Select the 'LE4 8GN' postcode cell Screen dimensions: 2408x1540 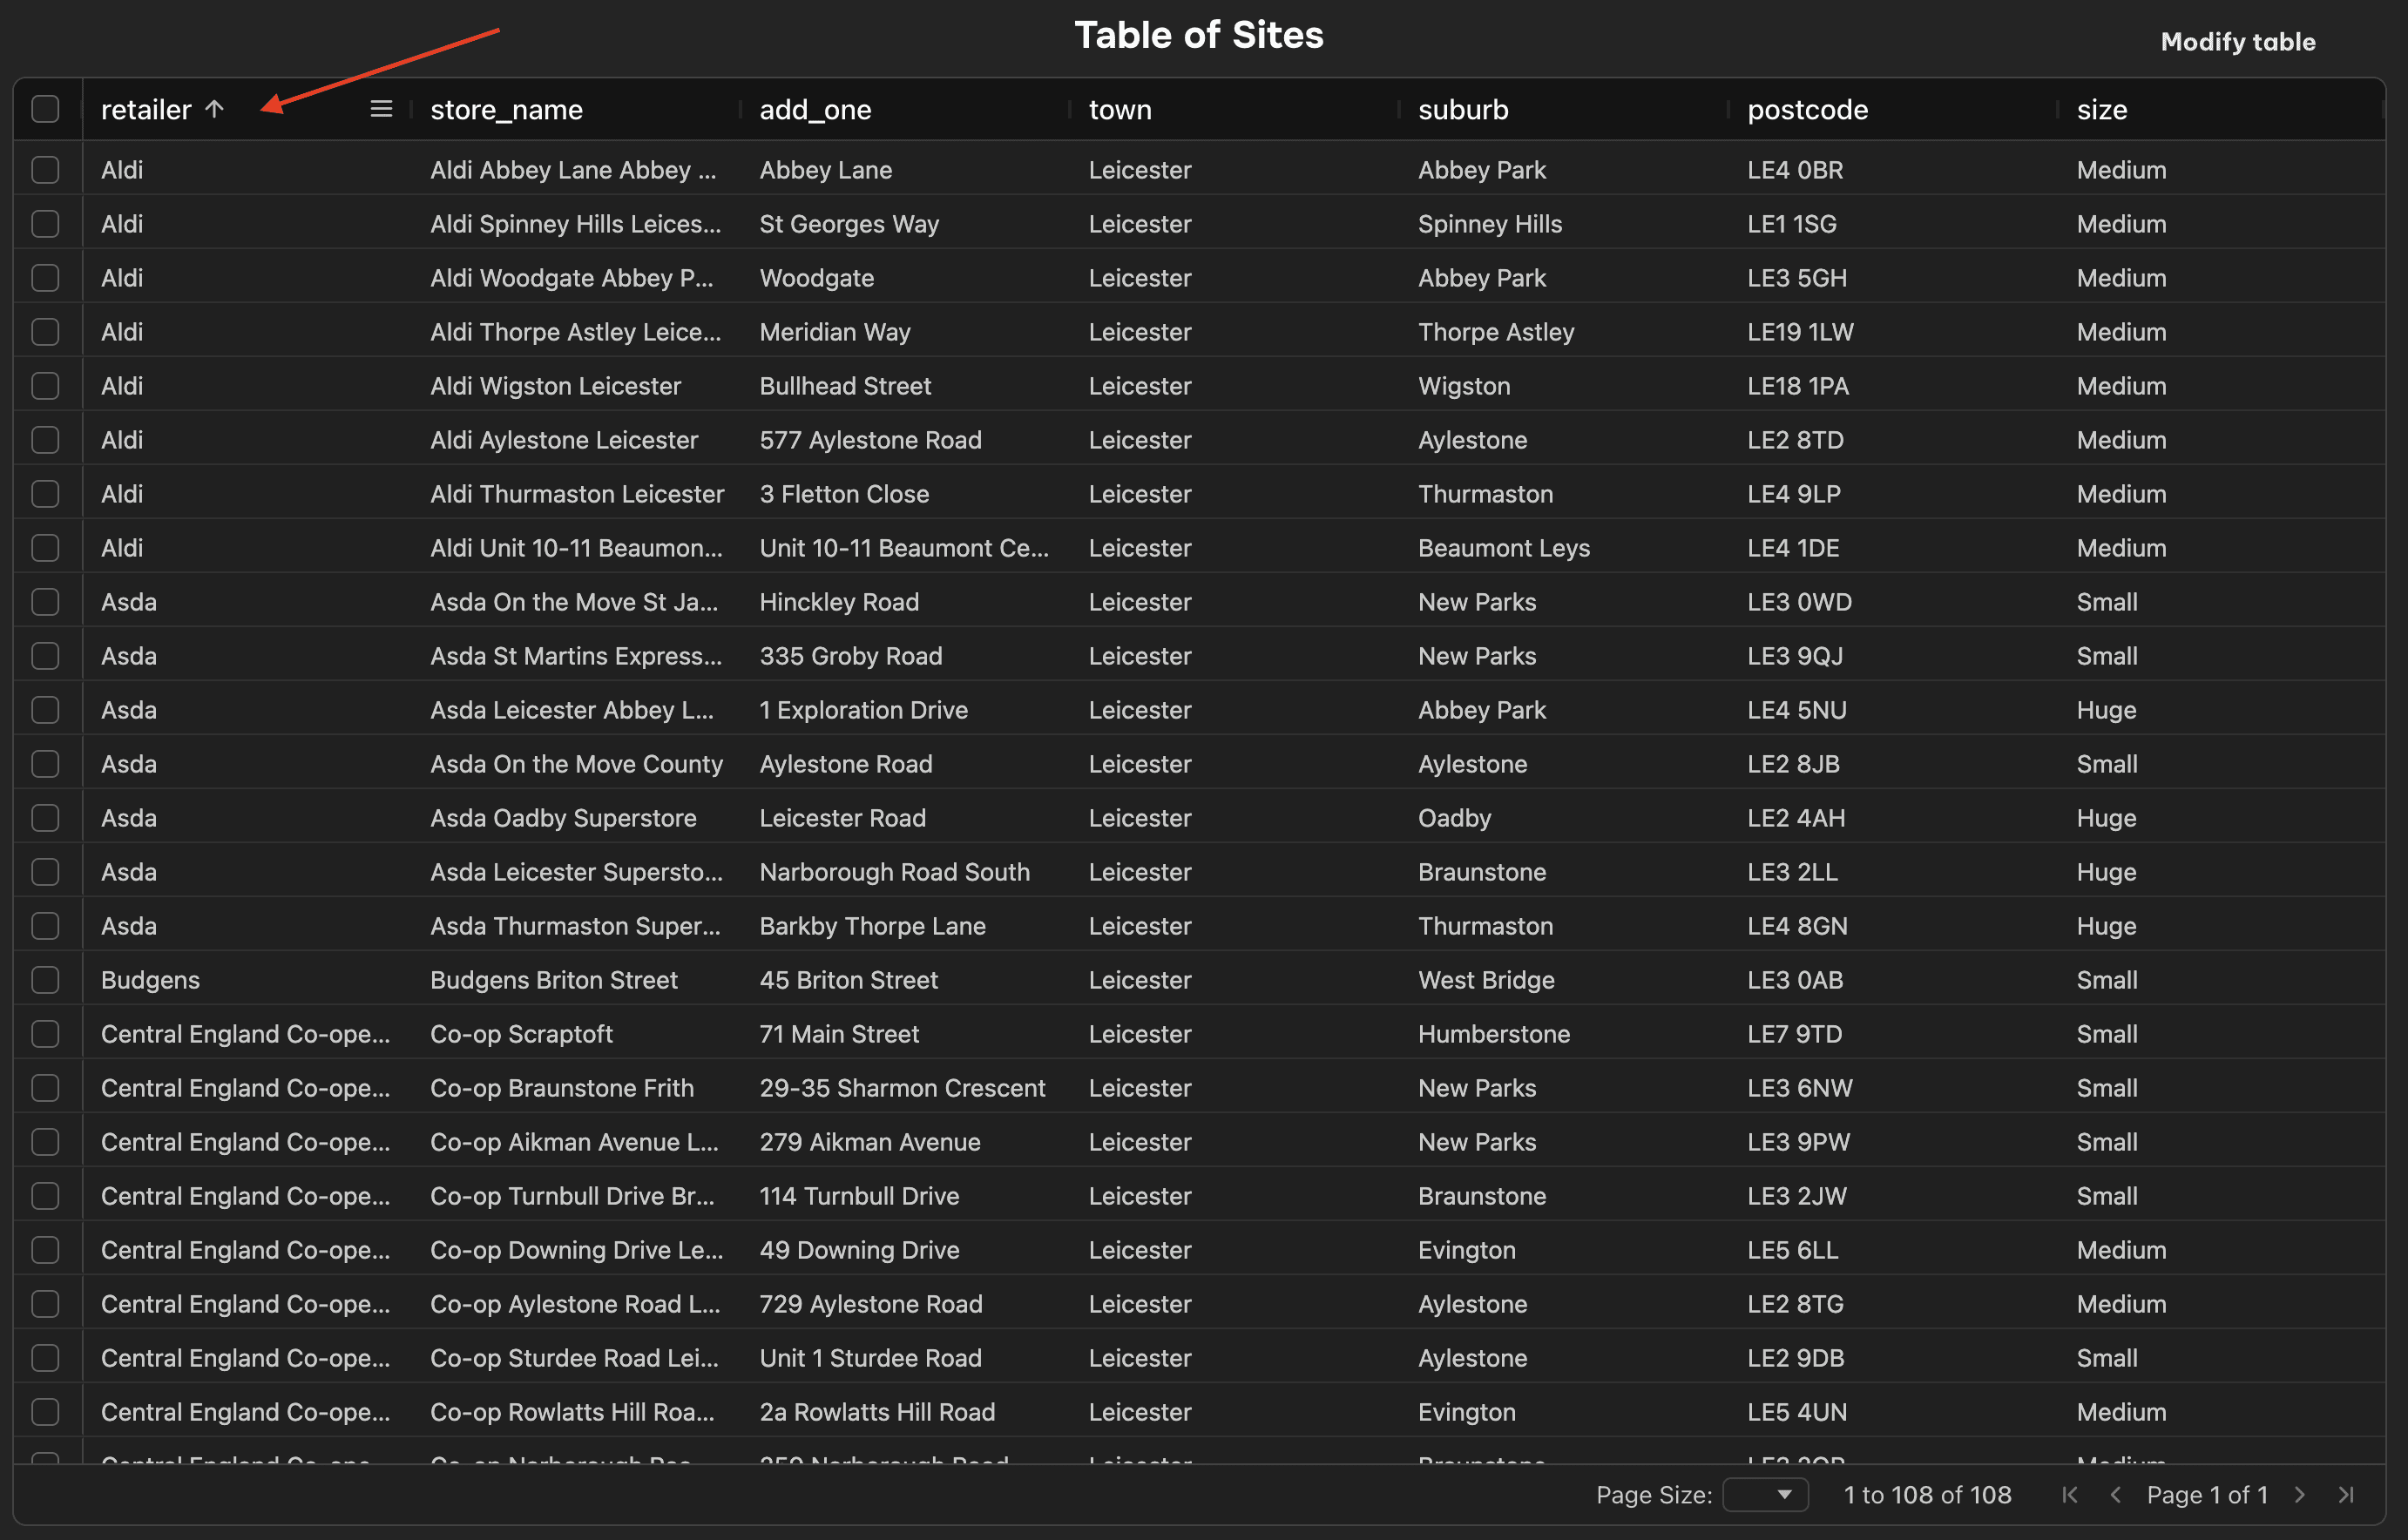pyautogui.click(x=1797, y=926)
